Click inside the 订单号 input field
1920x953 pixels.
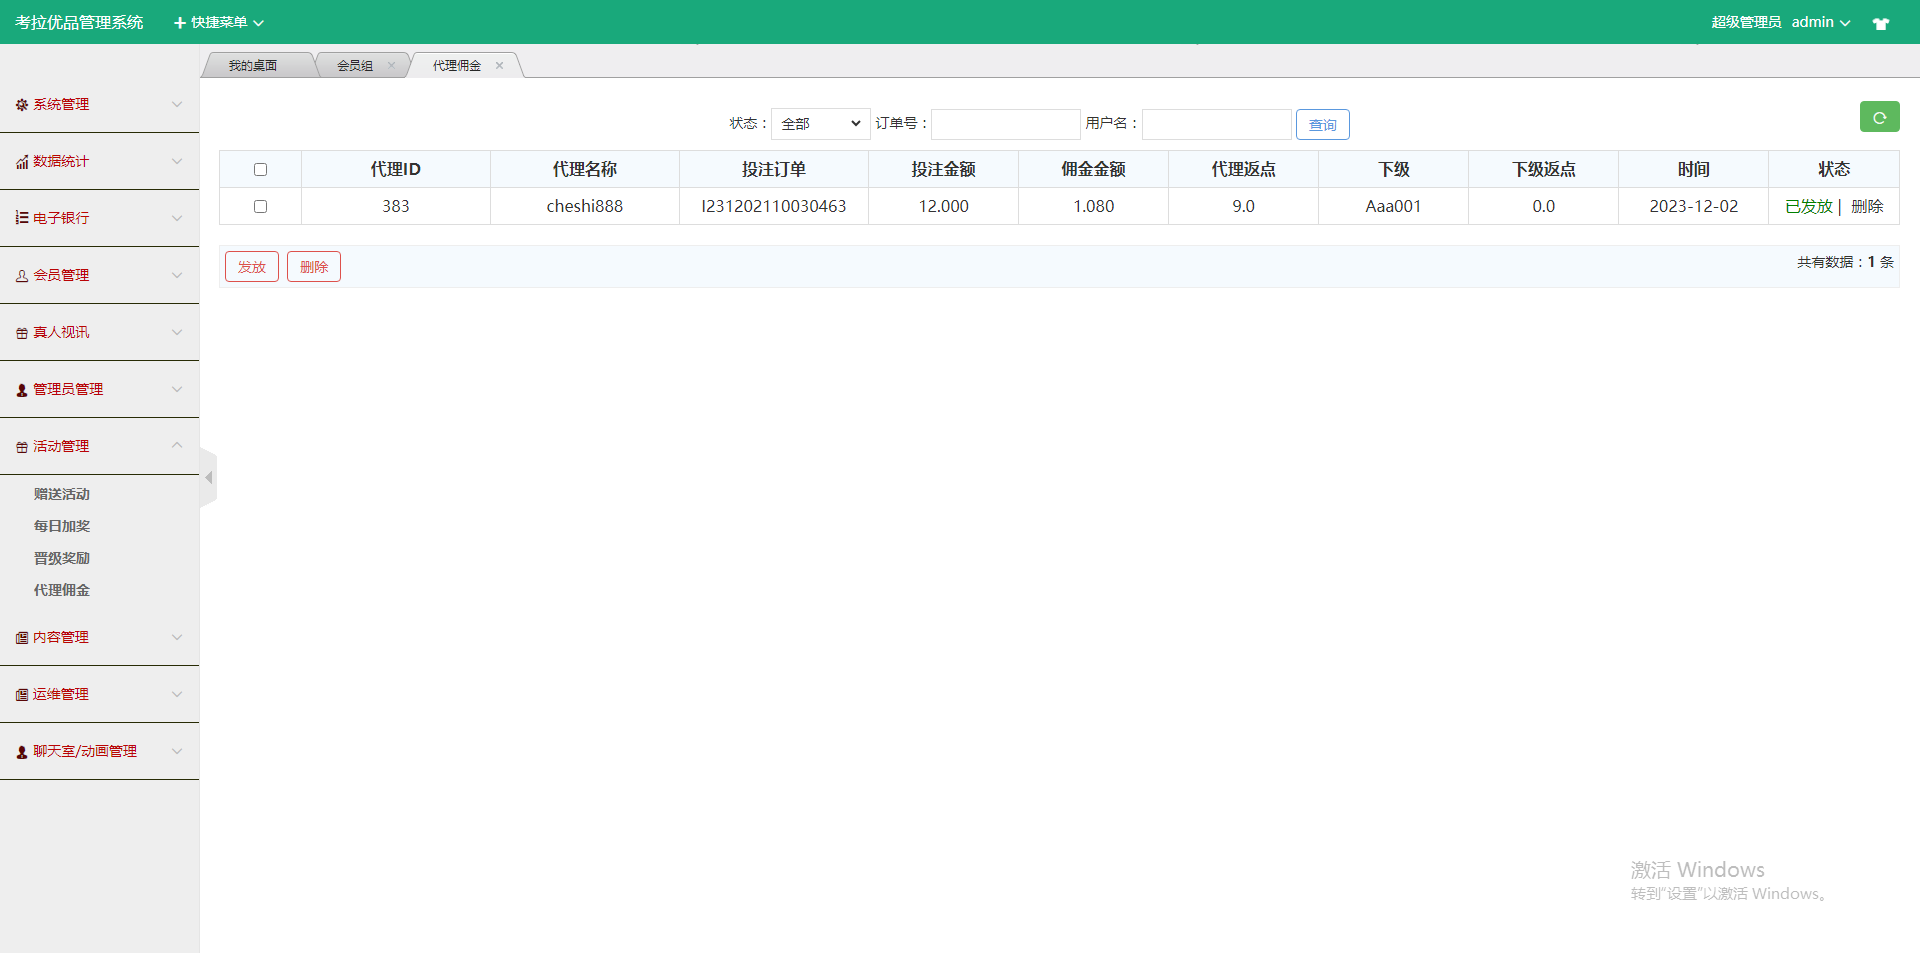1004,123
